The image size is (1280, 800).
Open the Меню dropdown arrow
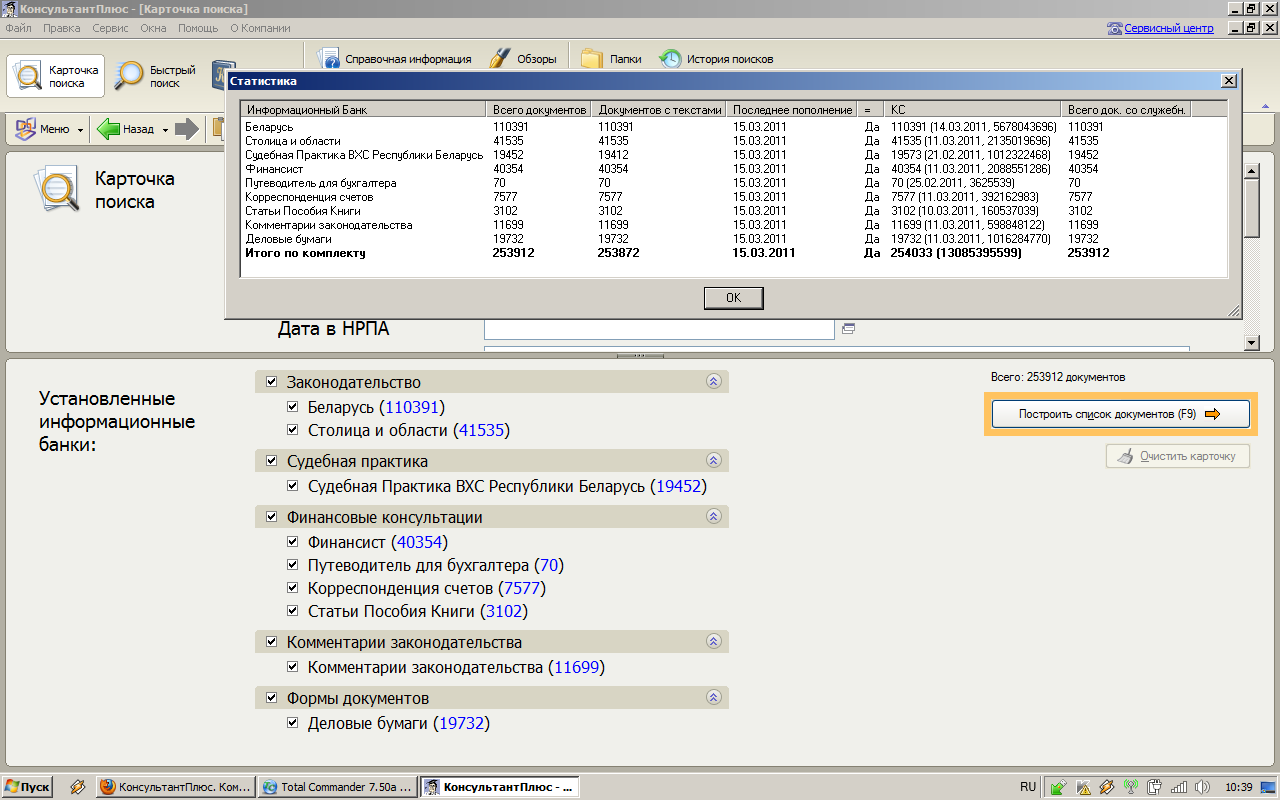pyautogui.click(x=79, y=129)
